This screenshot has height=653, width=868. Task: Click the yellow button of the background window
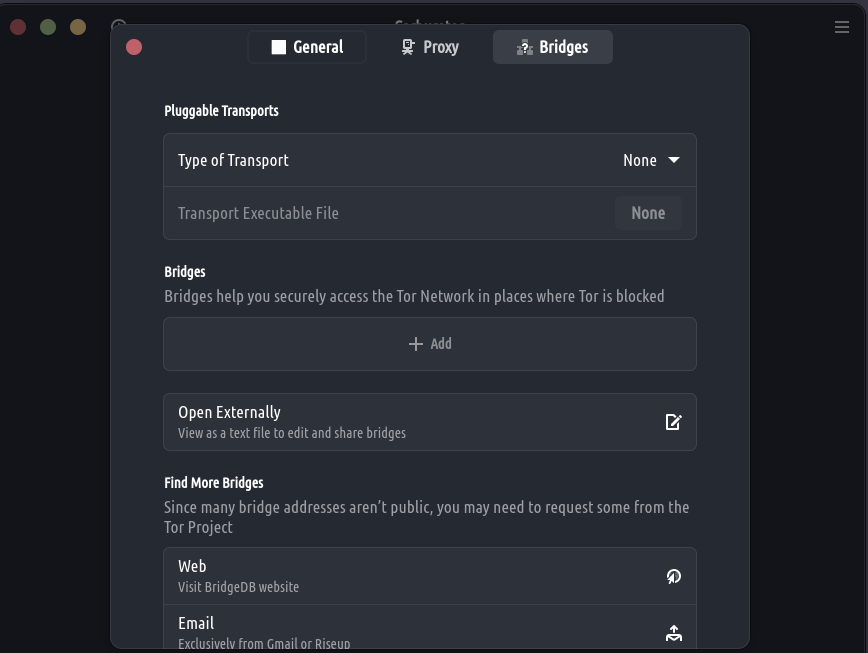pyautogui.click(x=78, y=27)
